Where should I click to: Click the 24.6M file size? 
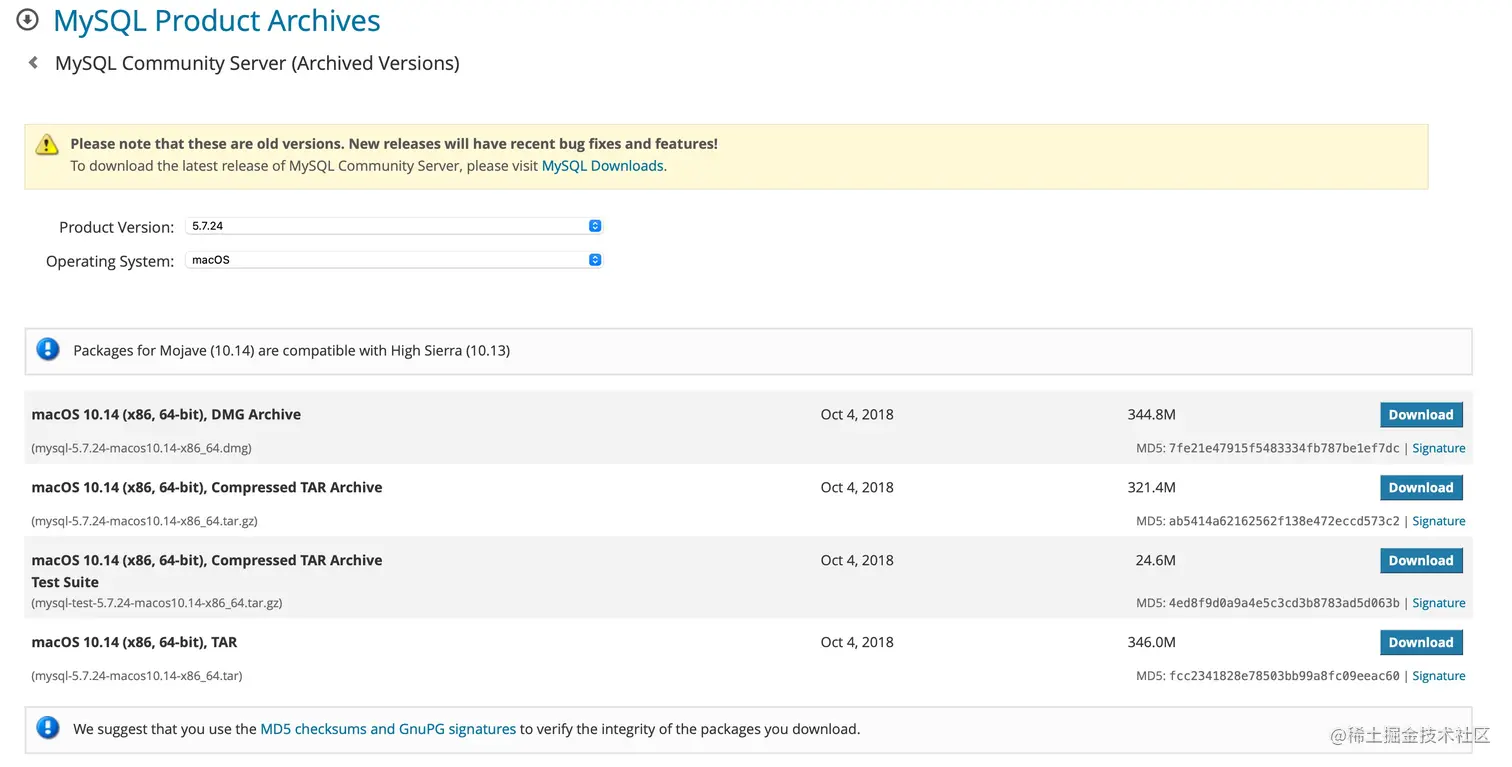(1155, 560)
